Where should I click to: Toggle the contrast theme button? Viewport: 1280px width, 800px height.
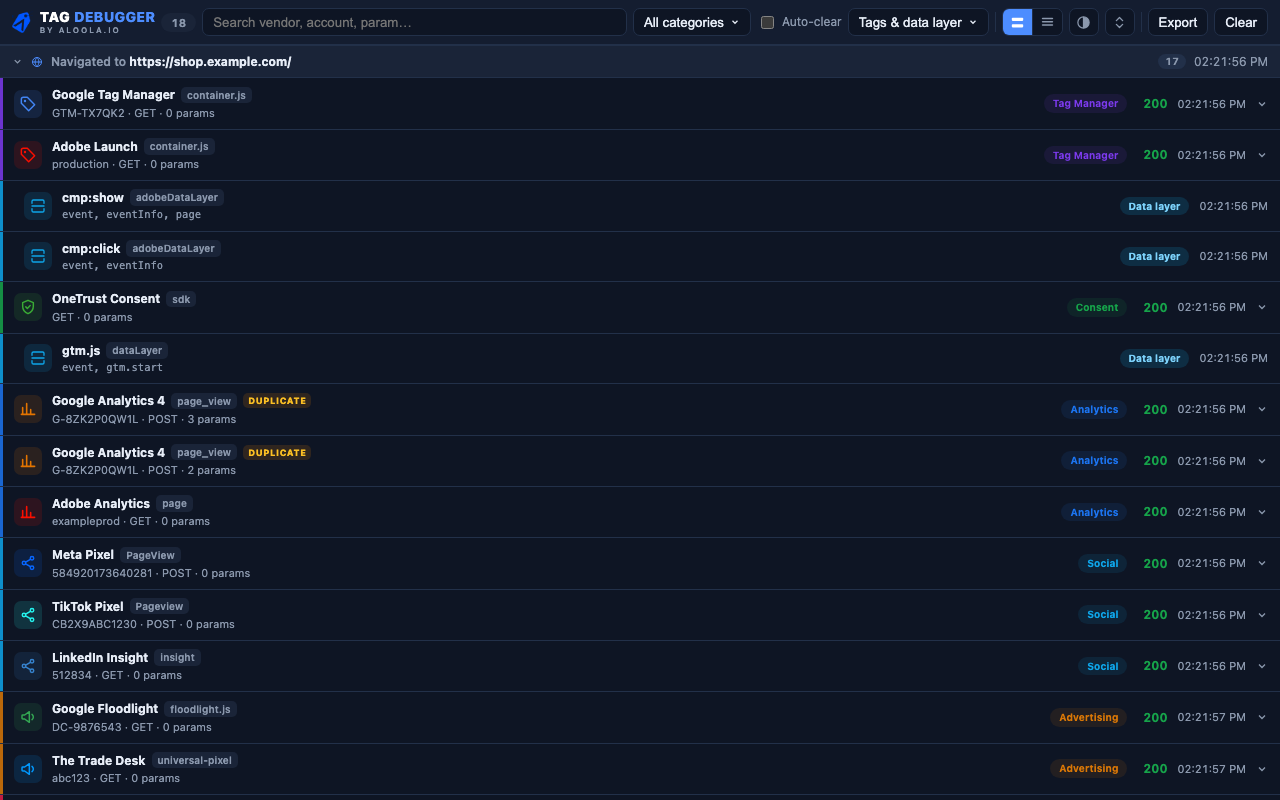pos(1083,22)
